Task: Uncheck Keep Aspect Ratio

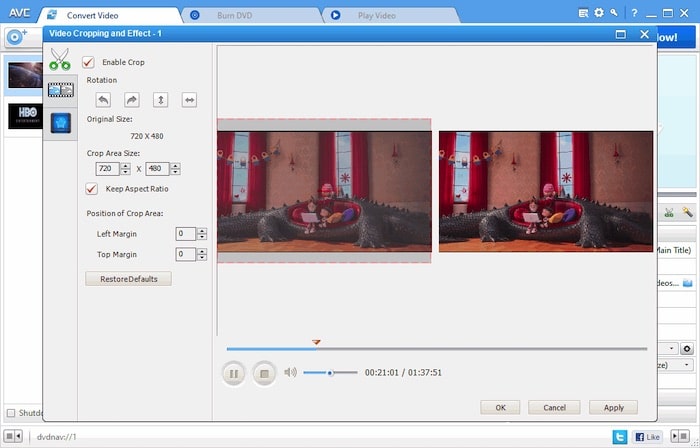Action: 92,188
